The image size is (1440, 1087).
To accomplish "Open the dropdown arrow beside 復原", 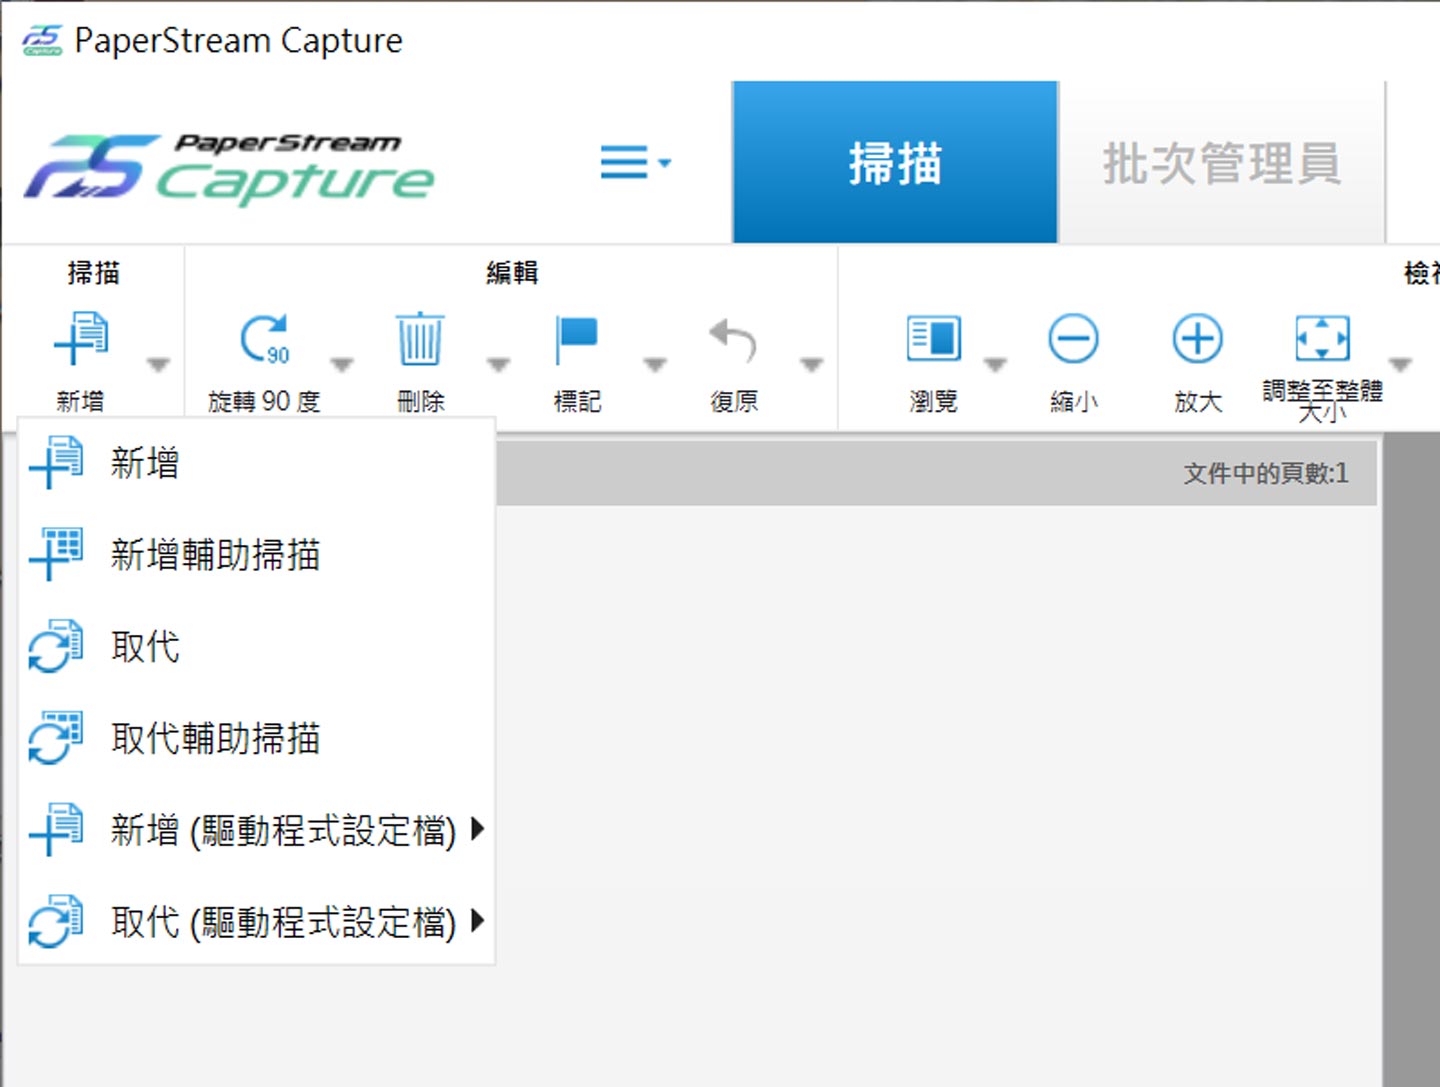I will pyautogui.click(x=812, y=364).
